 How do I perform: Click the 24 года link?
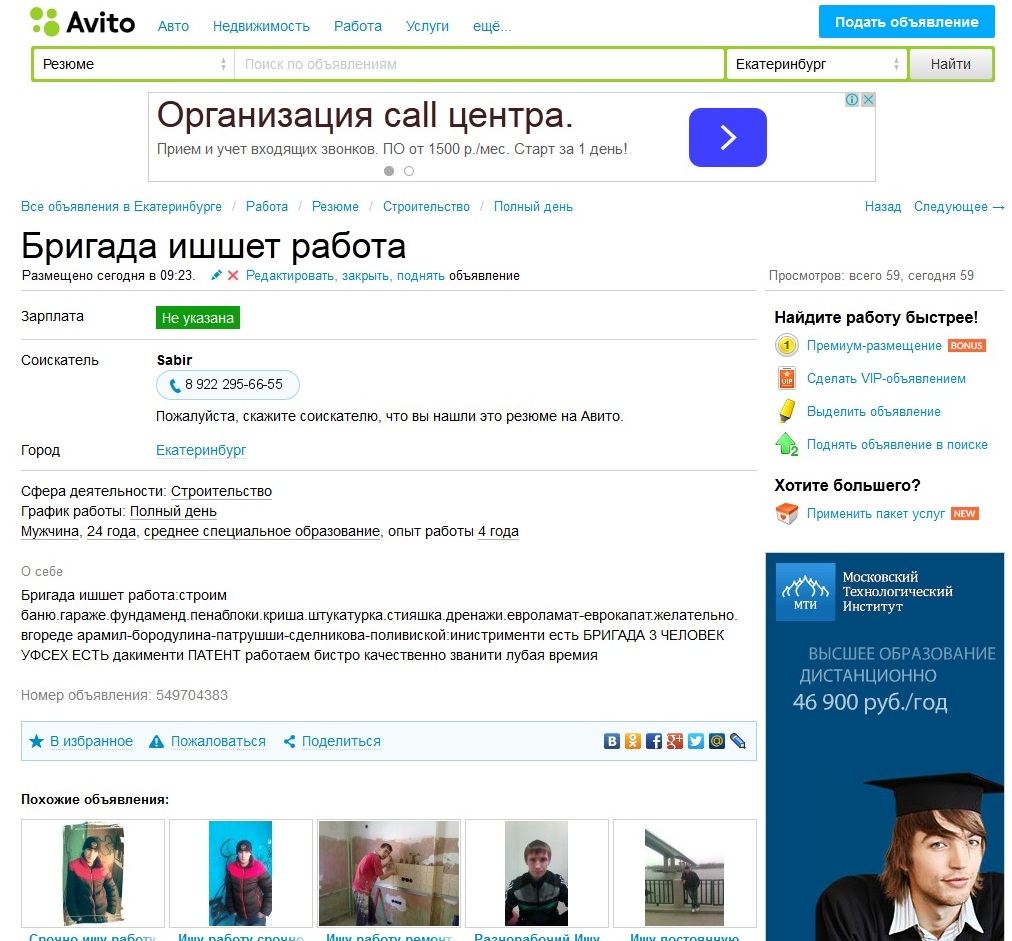(111, 531)
